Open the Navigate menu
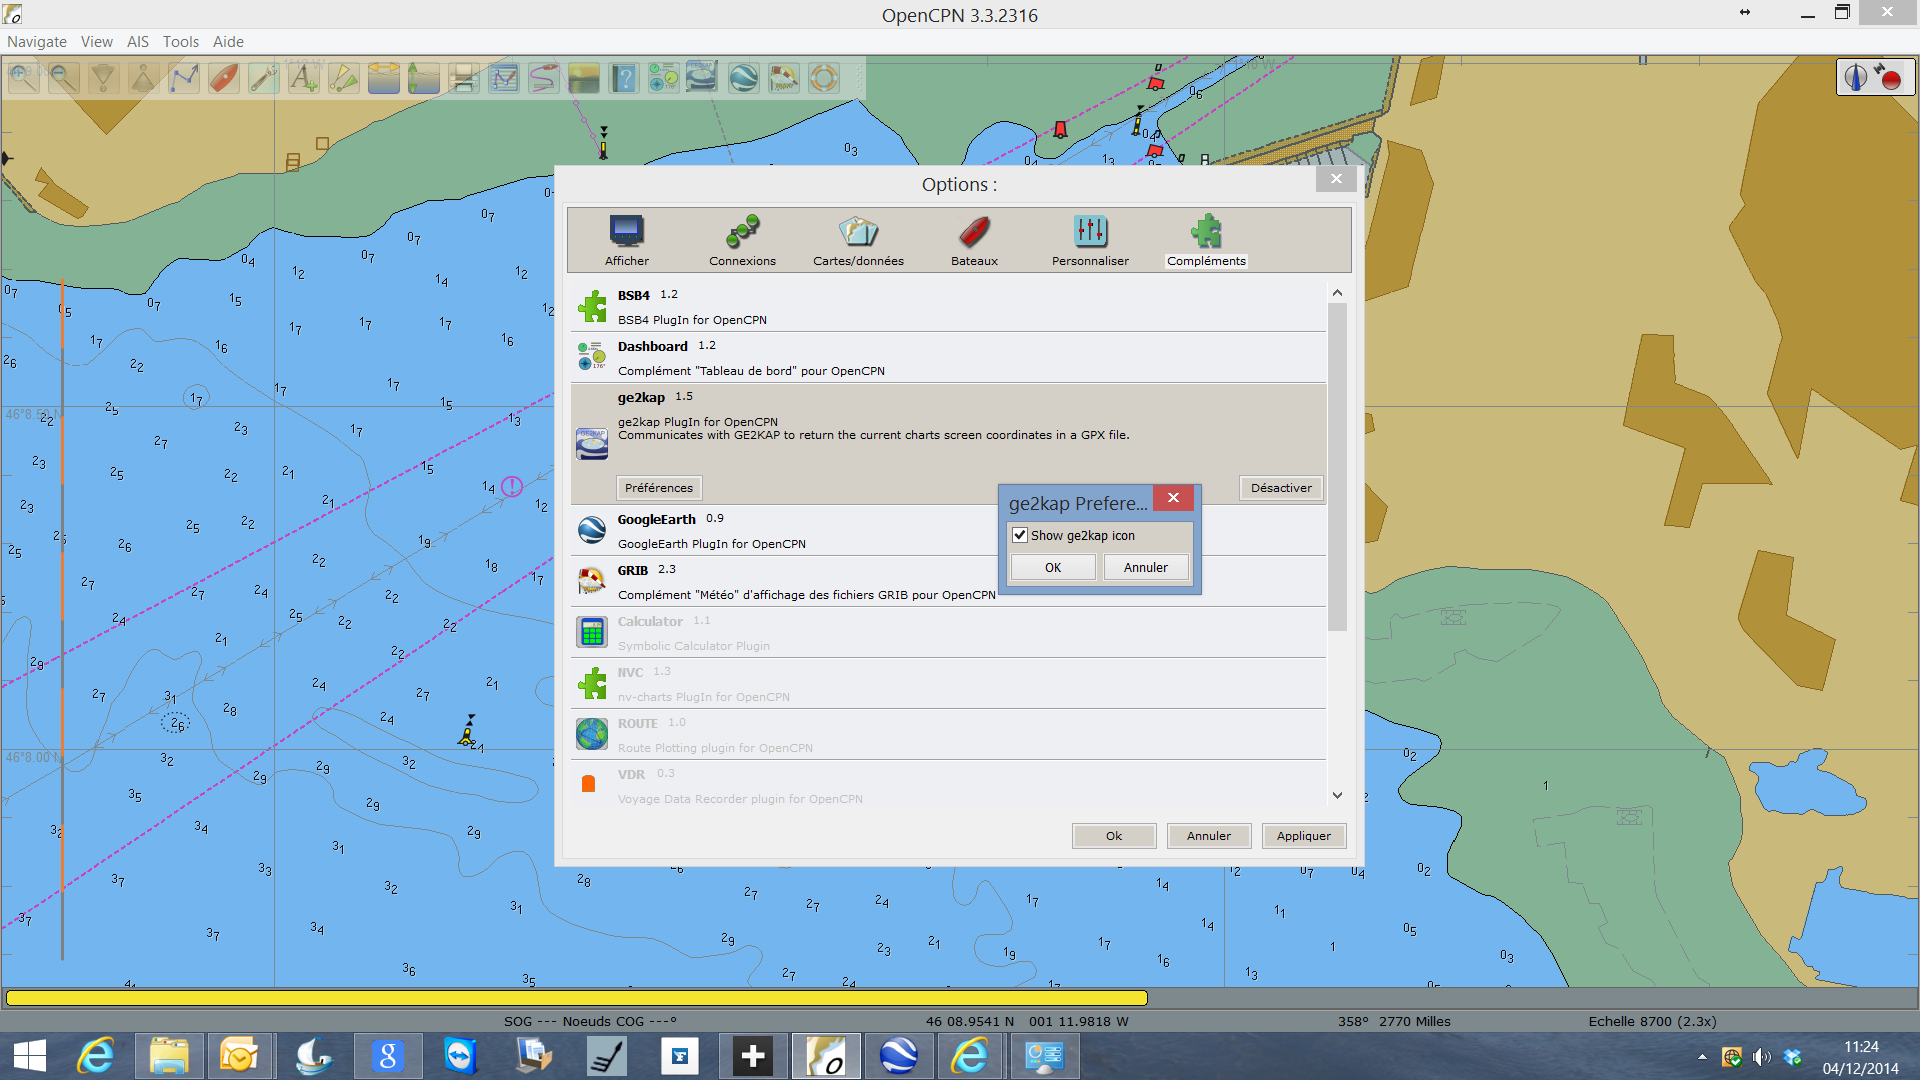This screenshot has height=1080, width=1920. pos(37,42)
